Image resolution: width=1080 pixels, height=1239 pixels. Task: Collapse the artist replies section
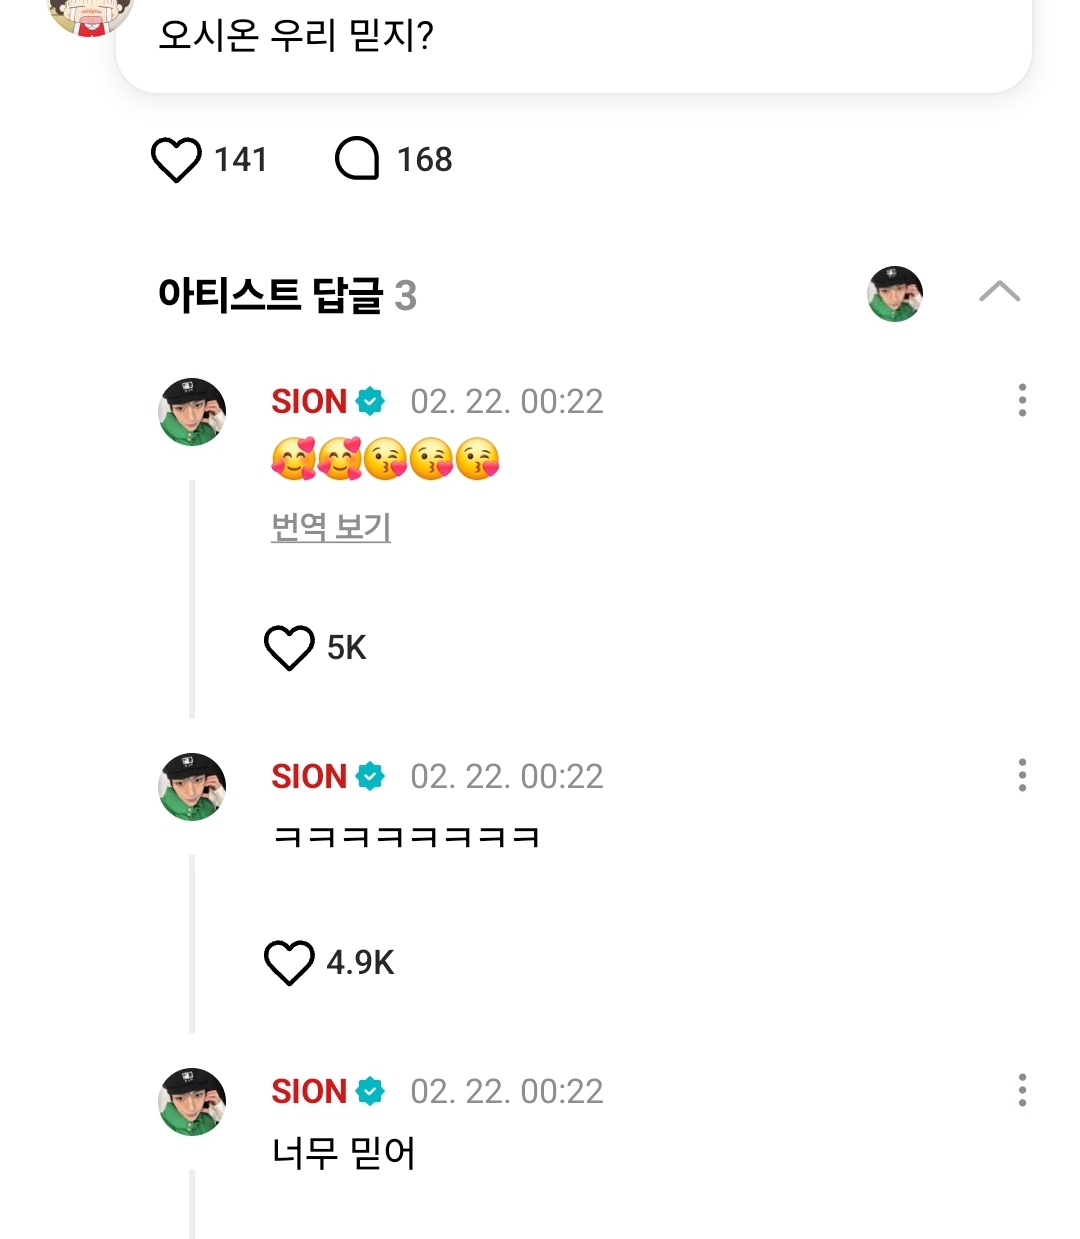point(999,292)
